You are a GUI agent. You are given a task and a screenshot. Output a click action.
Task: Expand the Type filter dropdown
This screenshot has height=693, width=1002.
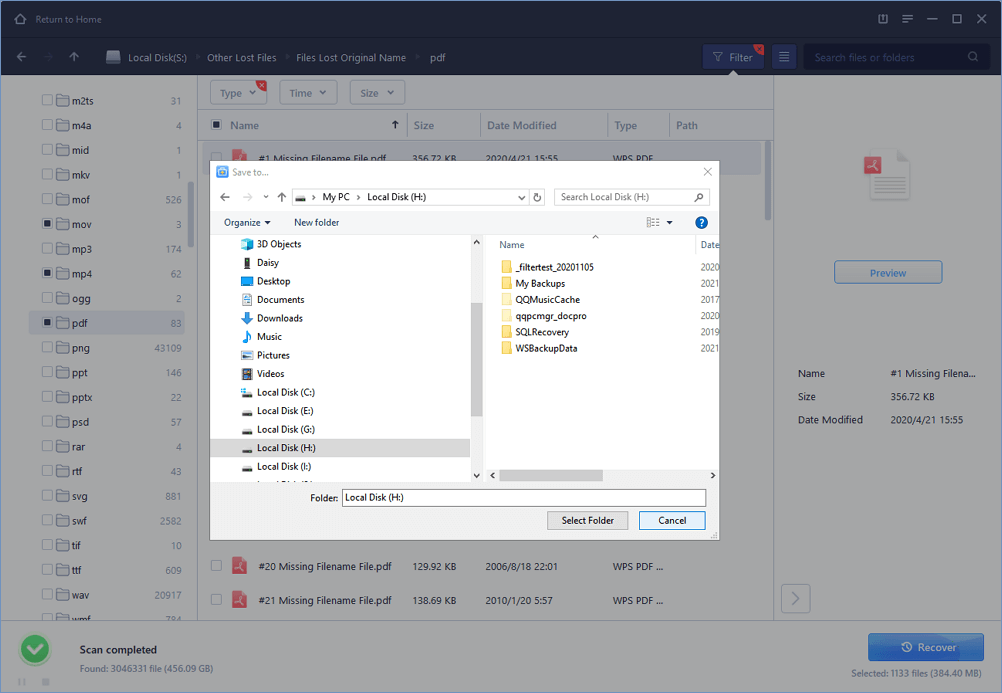[237, 93]
